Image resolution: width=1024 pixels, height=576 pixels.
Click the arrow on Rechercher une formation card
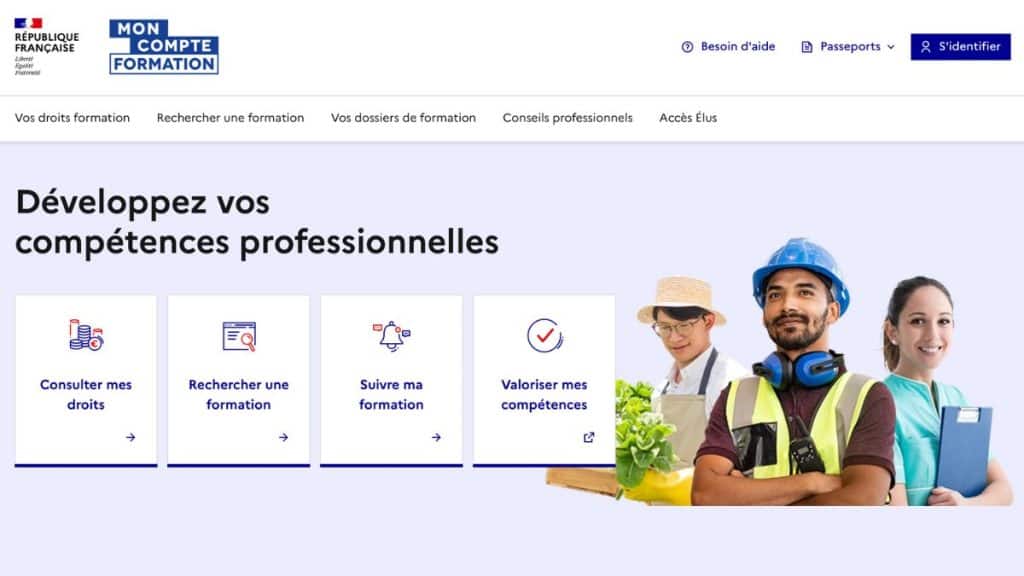pyautogui.click(x=283, y=438)
